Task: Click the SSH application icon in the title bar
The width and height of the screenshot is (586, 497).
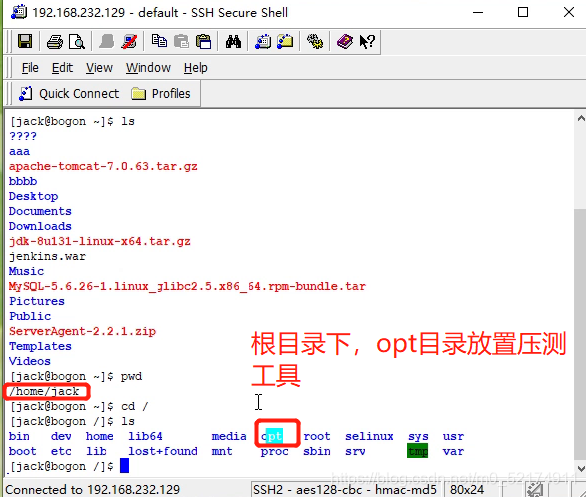Action: (19, 12)
